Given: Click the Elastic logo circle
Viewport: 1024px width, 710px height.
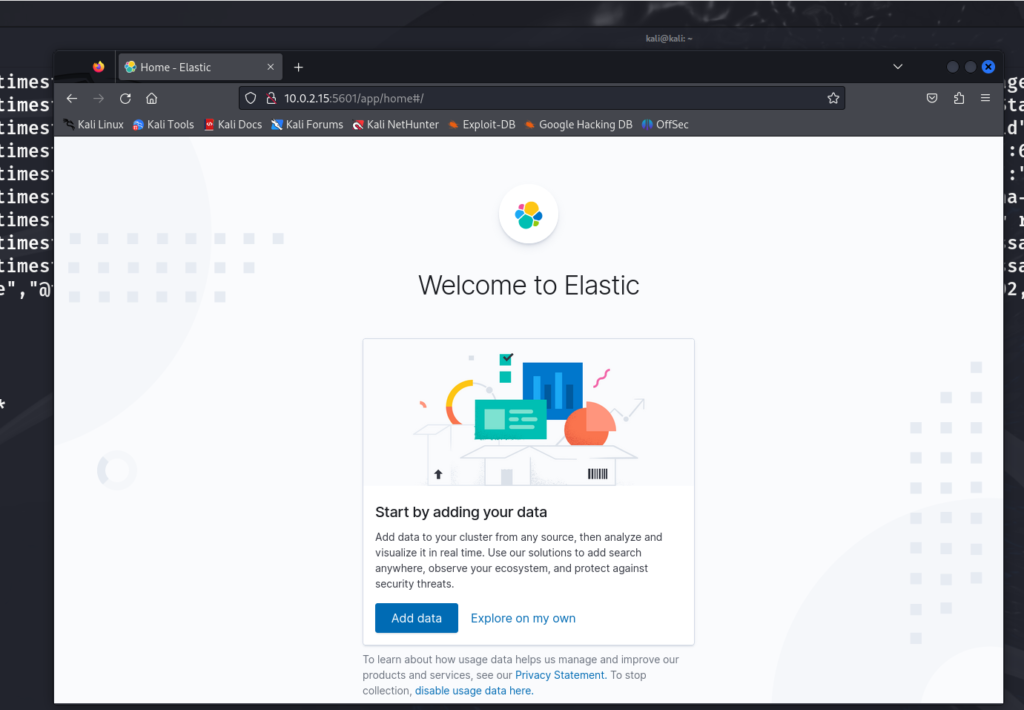Looking at the screenshot, I should click(x=528, y=214).
